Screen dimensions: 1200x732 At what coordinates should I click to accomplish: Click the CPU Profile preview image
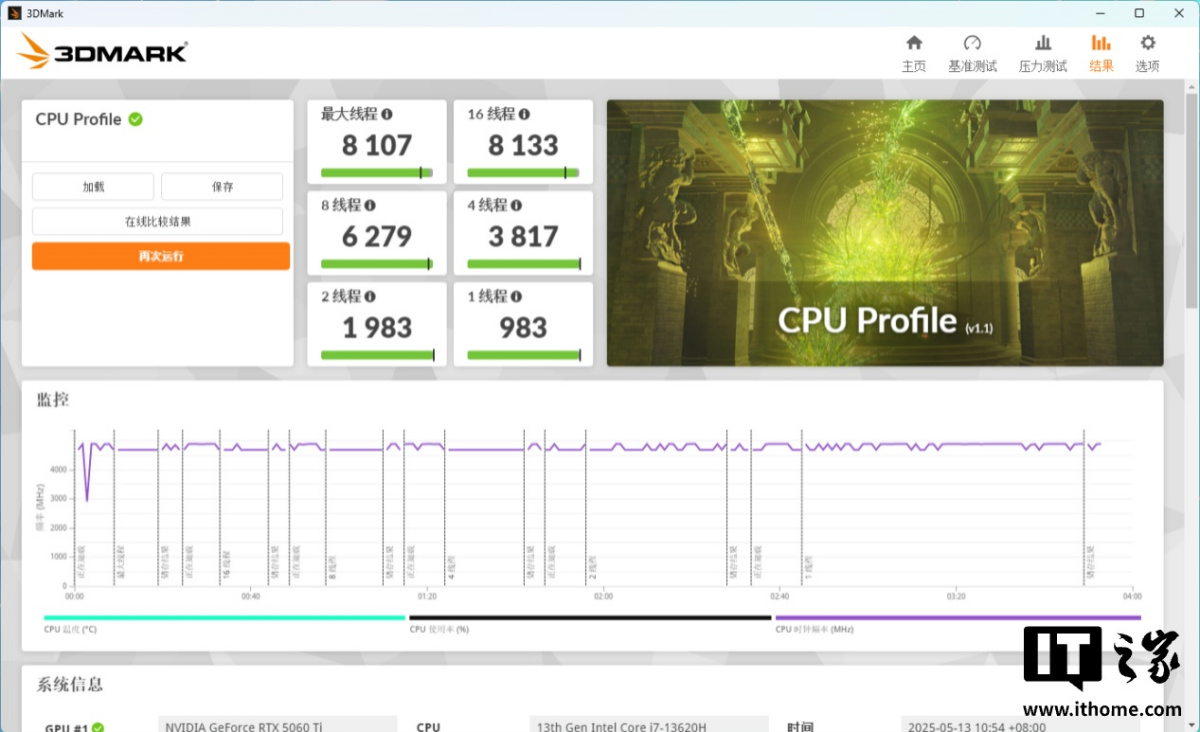pyautogui.click(x=884, y=232)
